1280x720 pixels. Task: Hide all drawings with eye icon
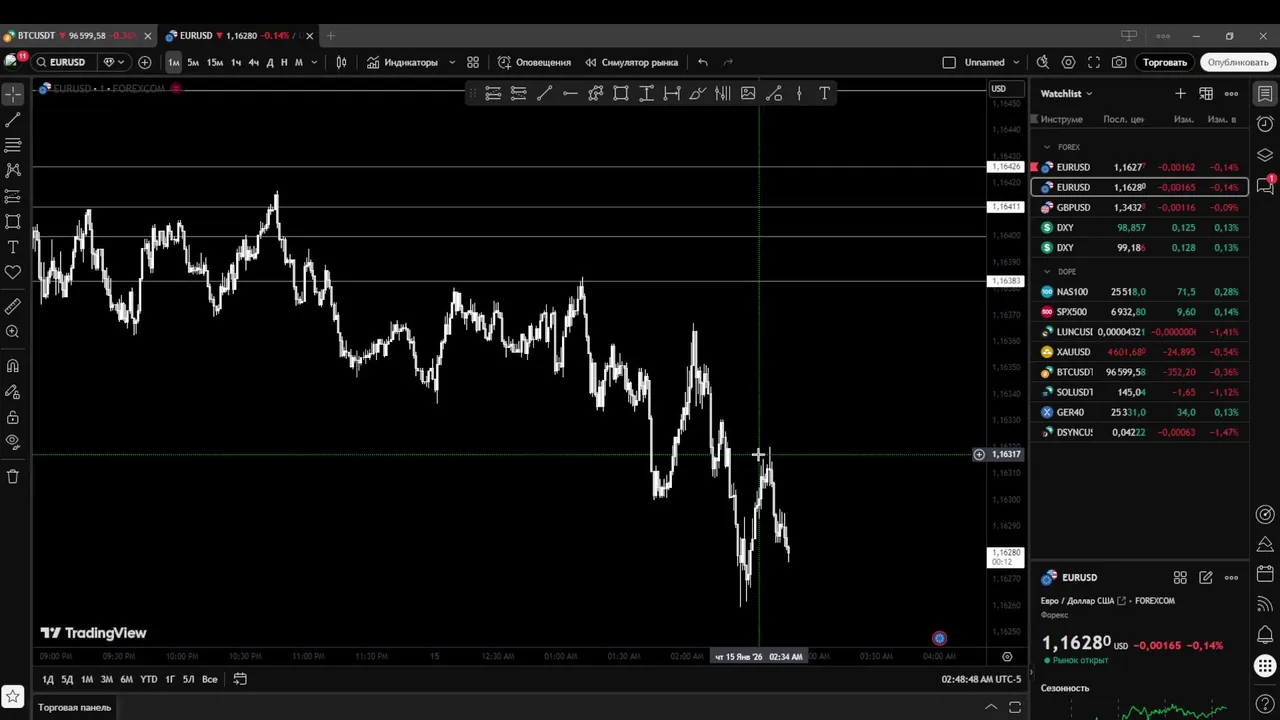tap(13, 442)
